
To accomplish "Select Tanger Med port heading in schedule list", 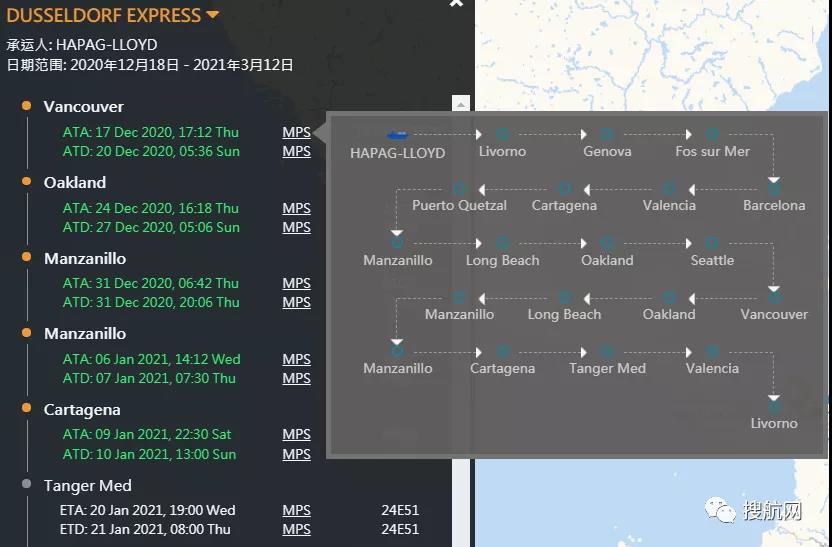I will [x=88, y=485].
